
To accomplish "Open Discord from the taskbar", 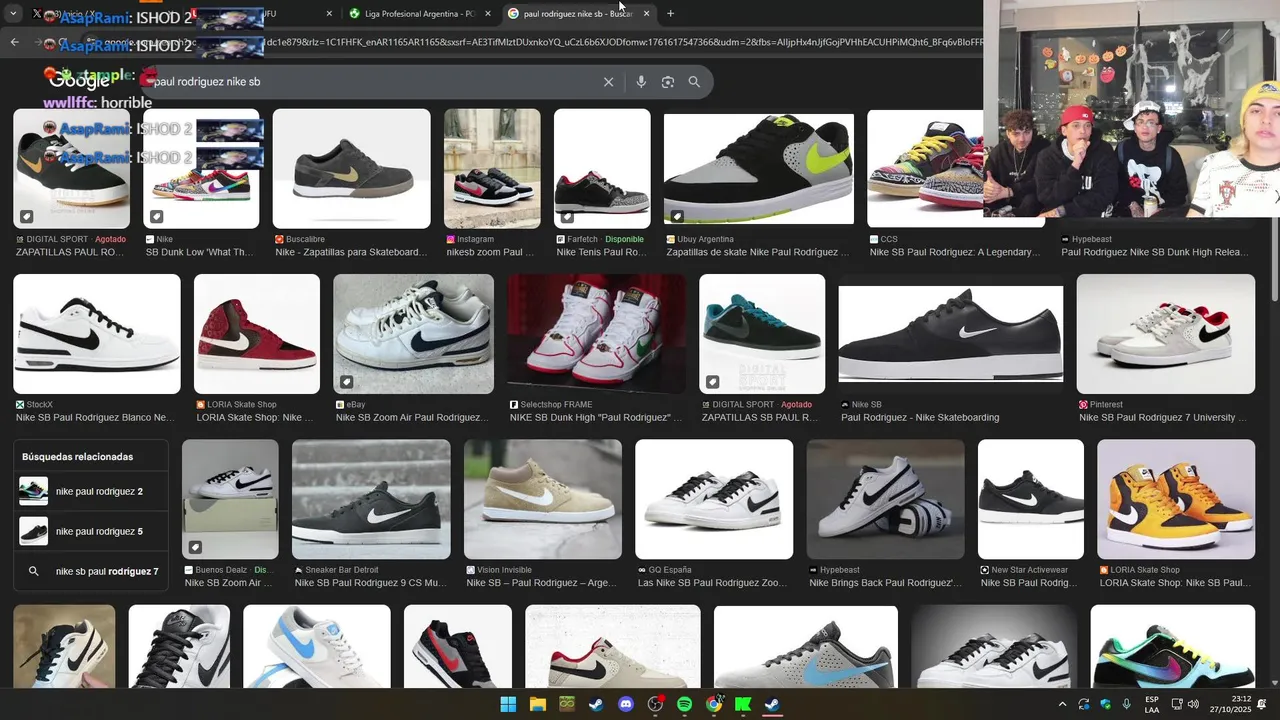I will click(x=626, y=704).
